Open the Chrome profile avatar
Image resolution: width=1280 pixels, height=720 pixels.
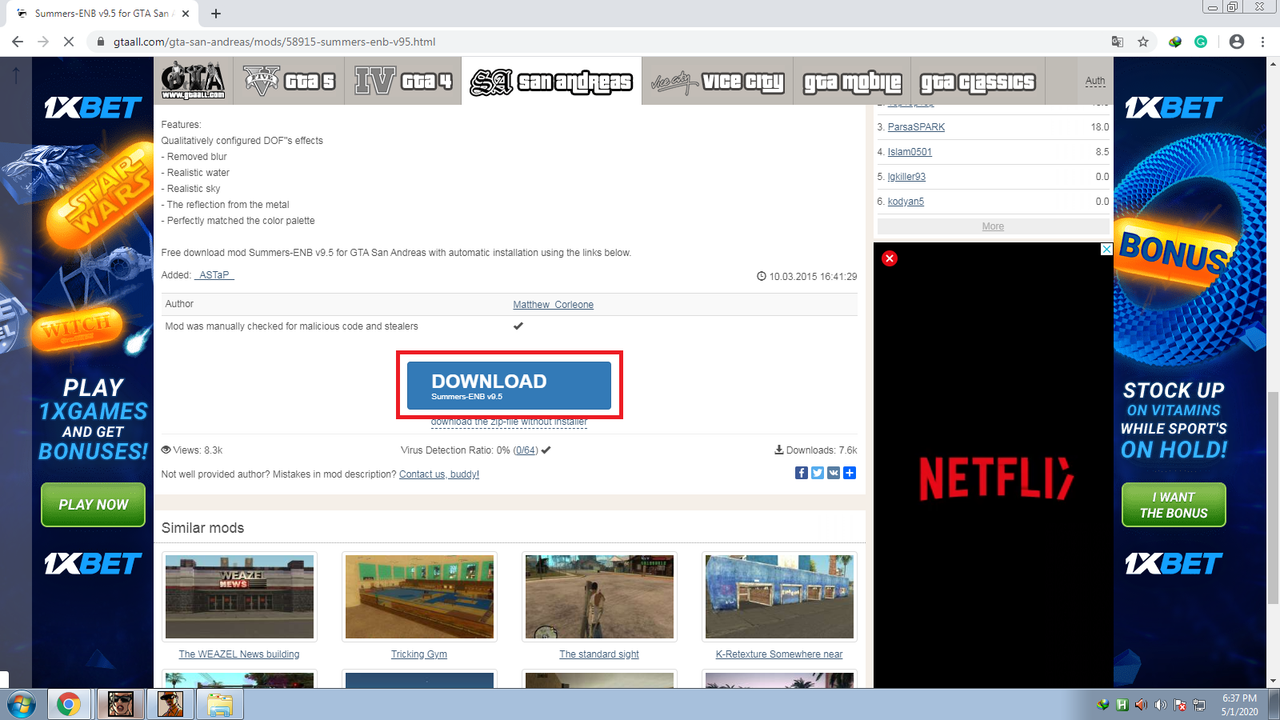point(1236,42)
